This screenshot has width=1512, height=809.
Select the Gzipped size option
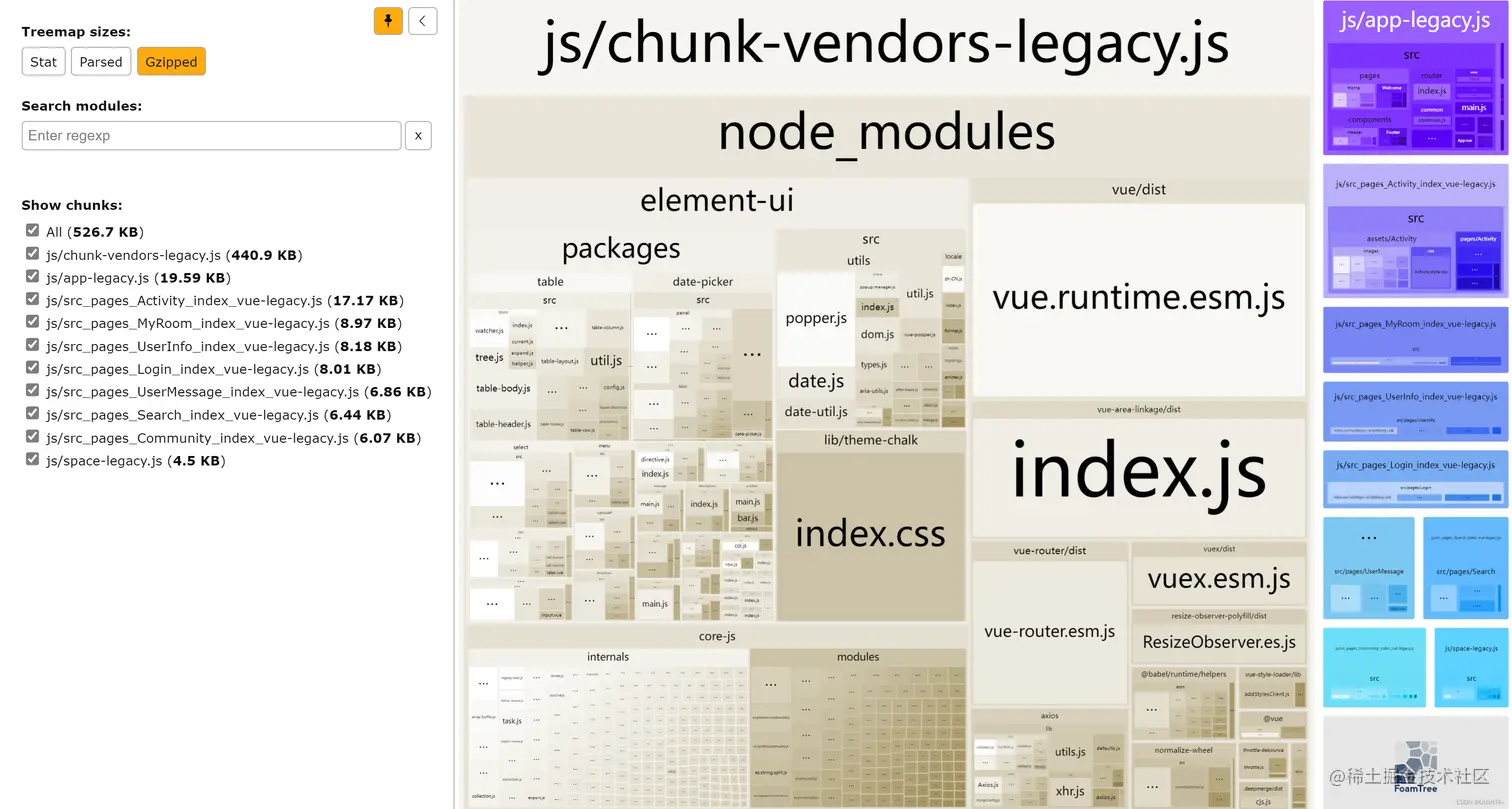171,61
